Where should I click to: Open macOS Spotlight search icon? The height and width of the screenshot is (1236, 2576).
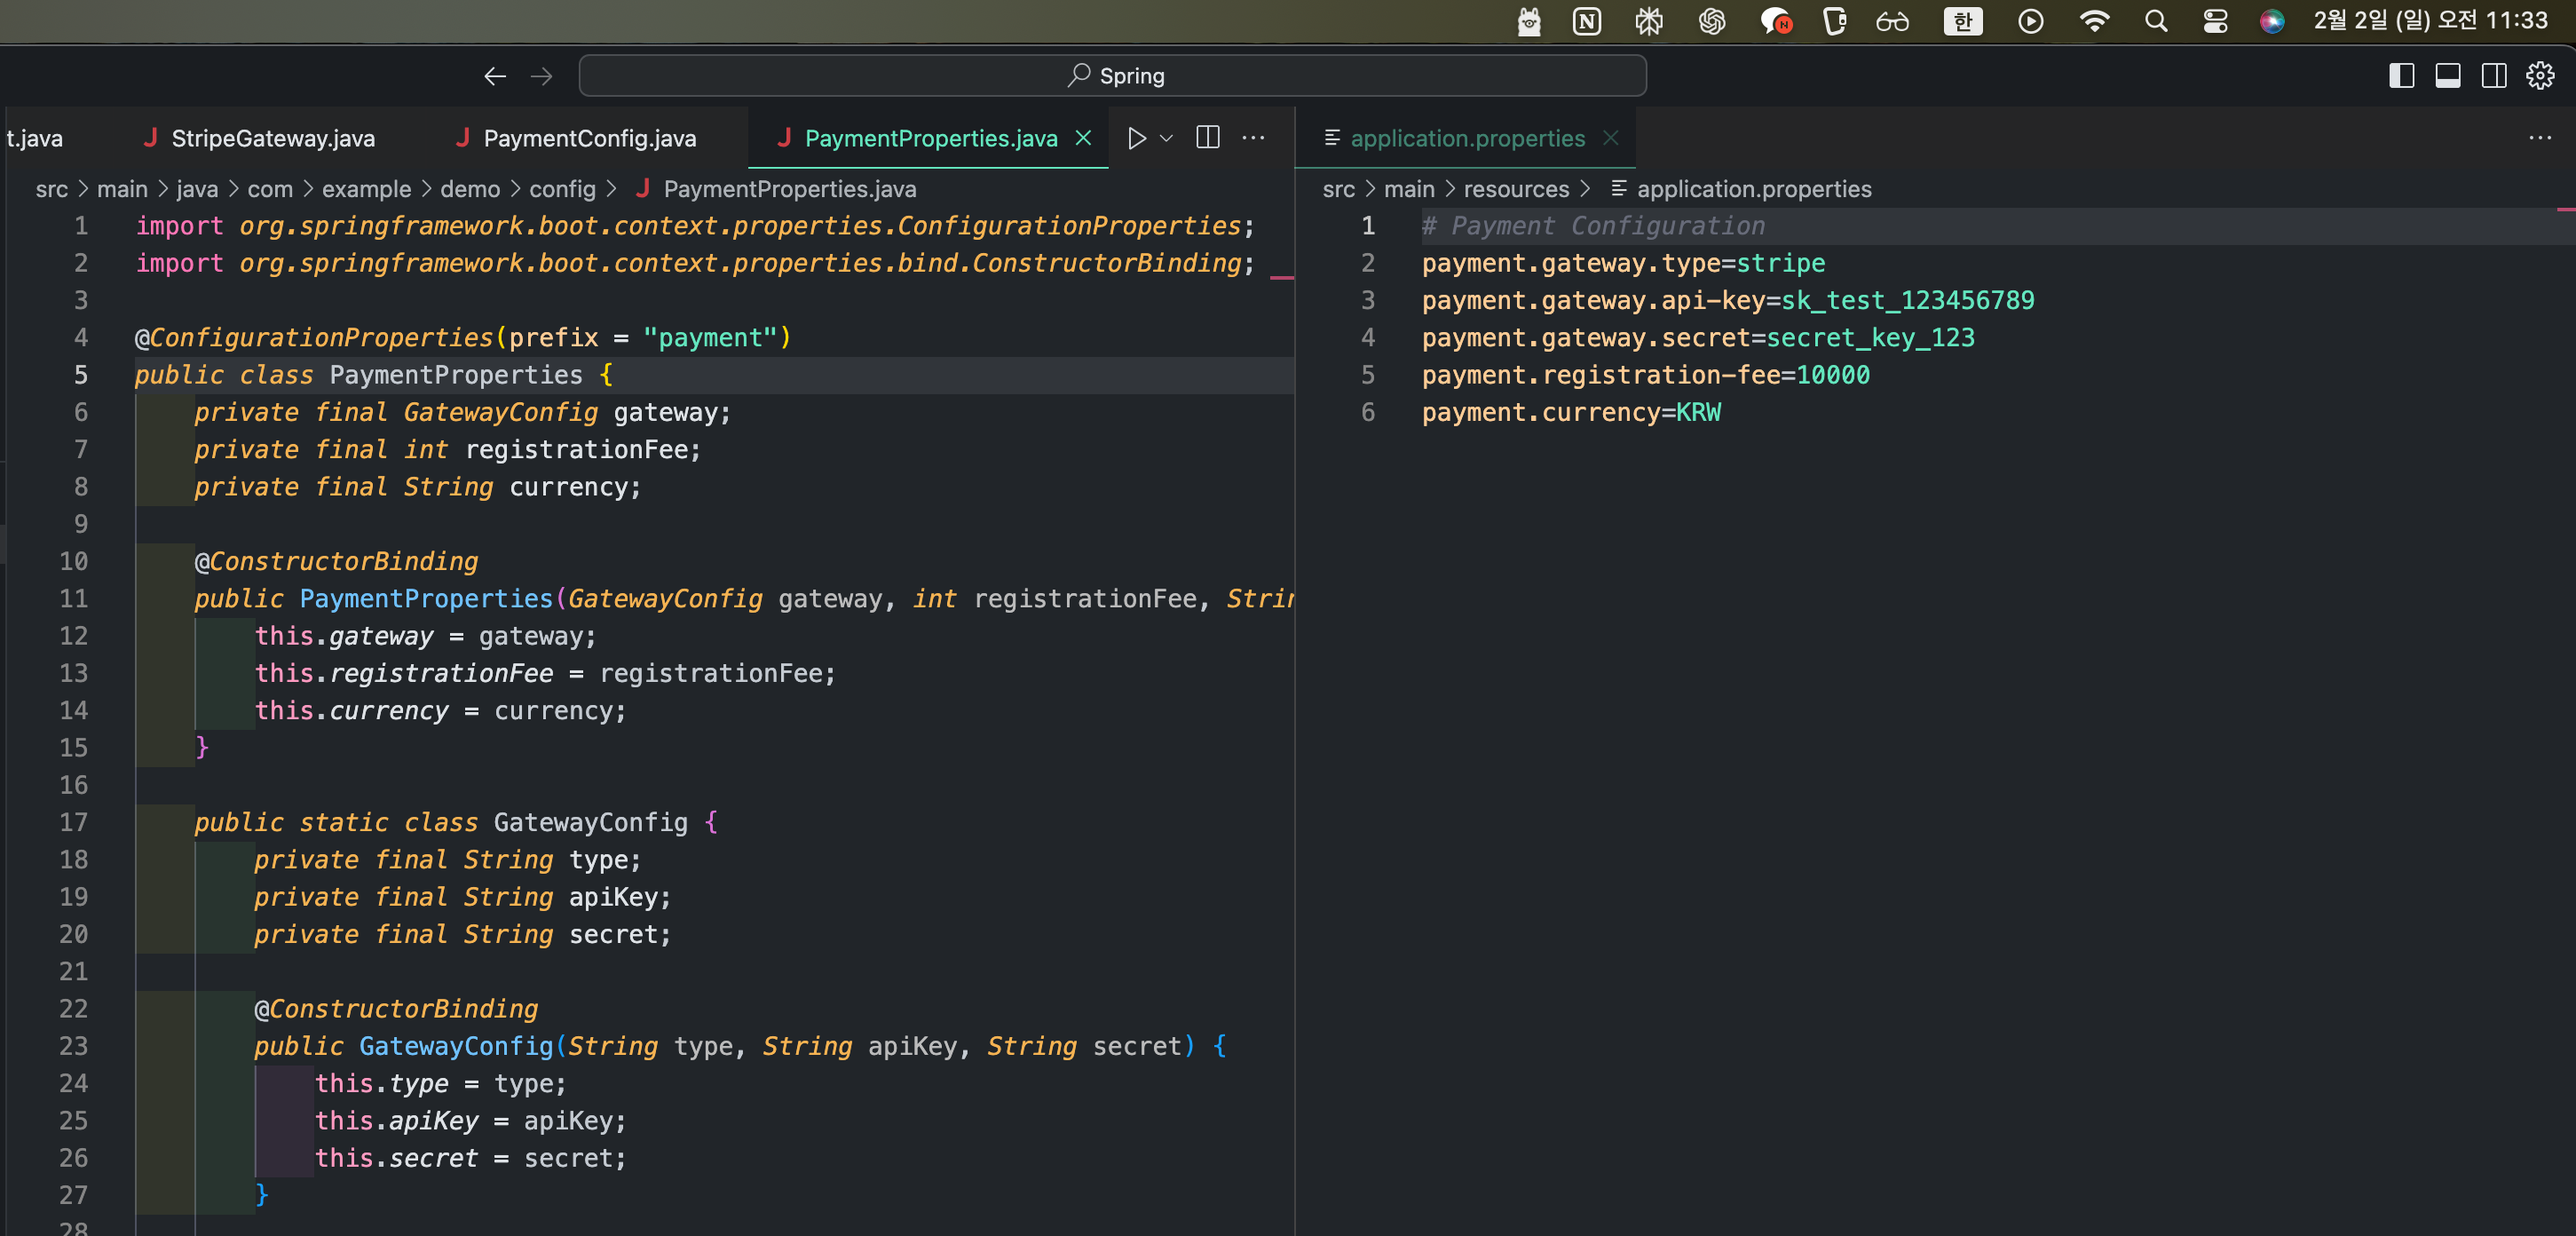pos(2156,21)
